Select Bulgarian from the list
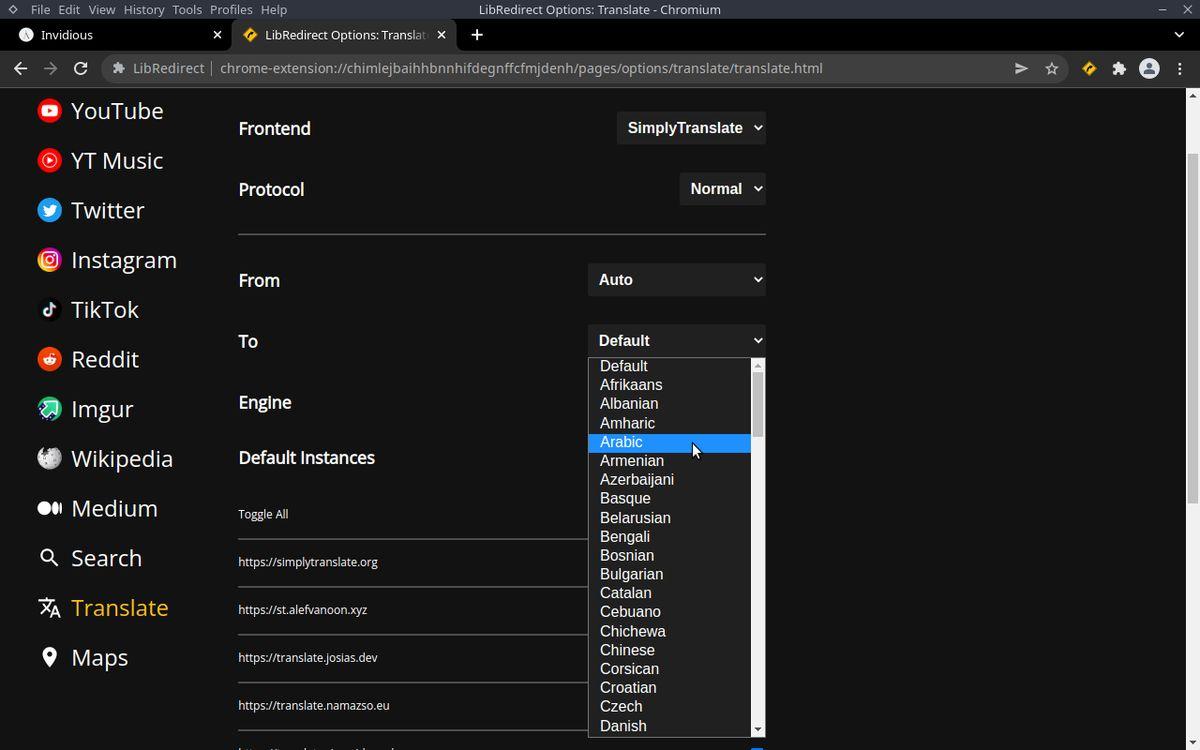Viewport: 1200px width, 750px height. [669, 575]
